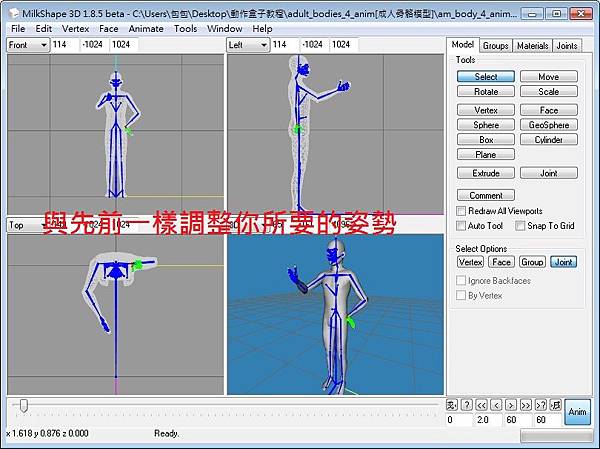Viewport: 600px width, 449px height.
Task: Activate the Scale tool
Action: click(549, 91)
